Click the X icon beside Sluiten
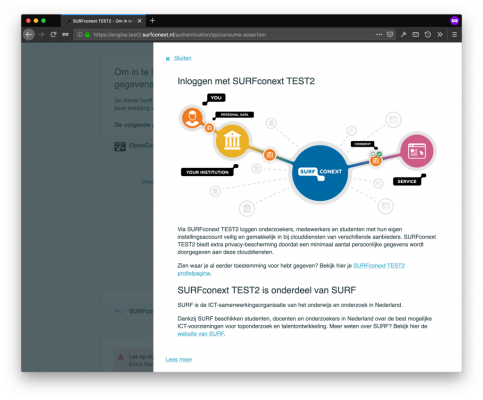The width and height of the screenshot is (483, 400). coord(168,59)
